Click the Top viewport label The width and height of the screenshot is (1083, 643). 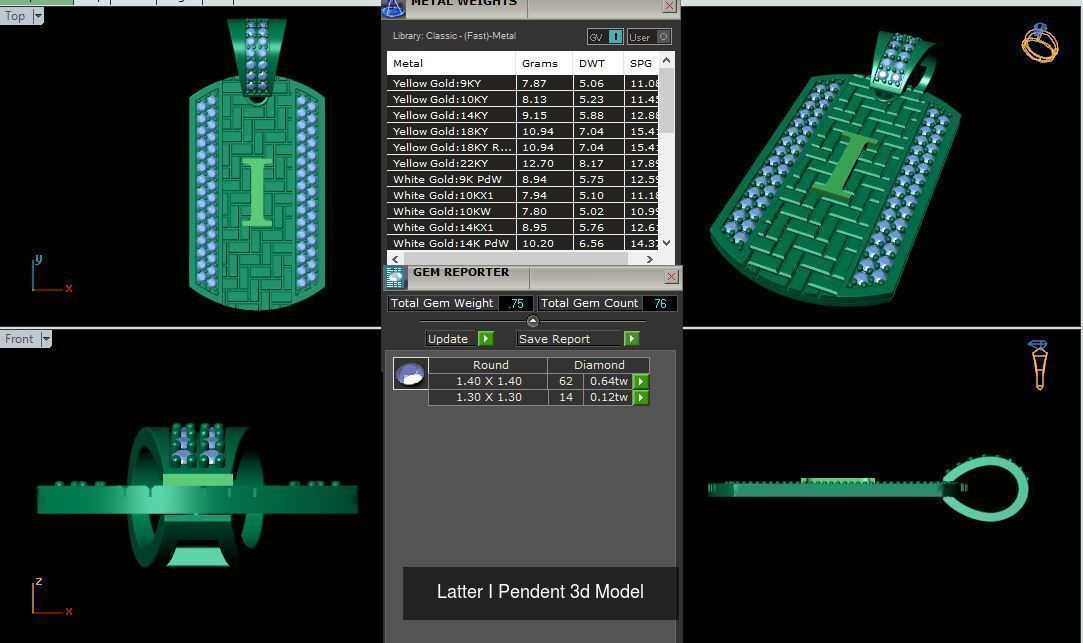click(x=15, y=16)
